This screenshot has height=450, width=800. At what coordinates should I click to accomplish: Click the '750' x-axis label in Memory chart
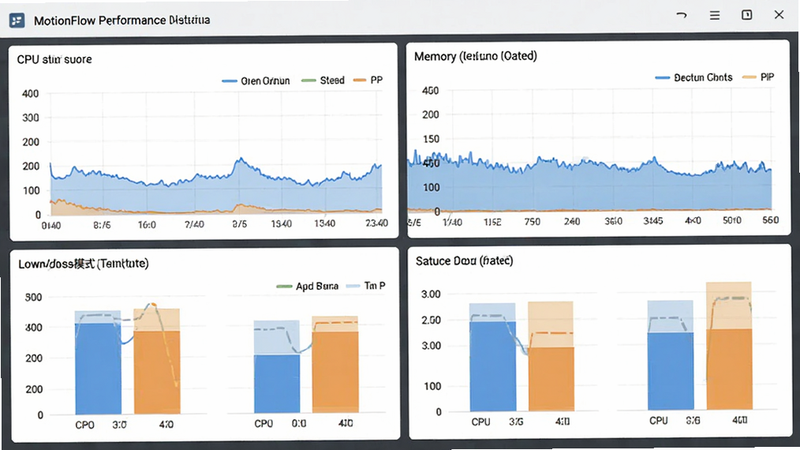coord(532,222)
